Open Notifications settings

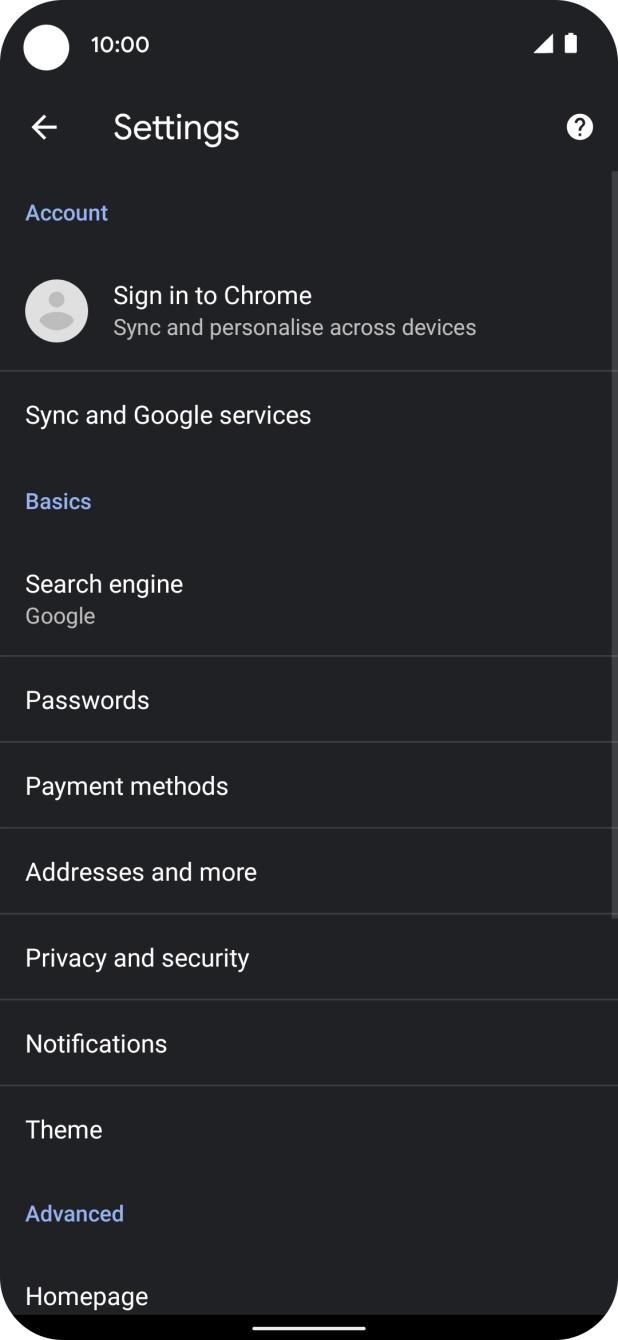(96, 1043)
